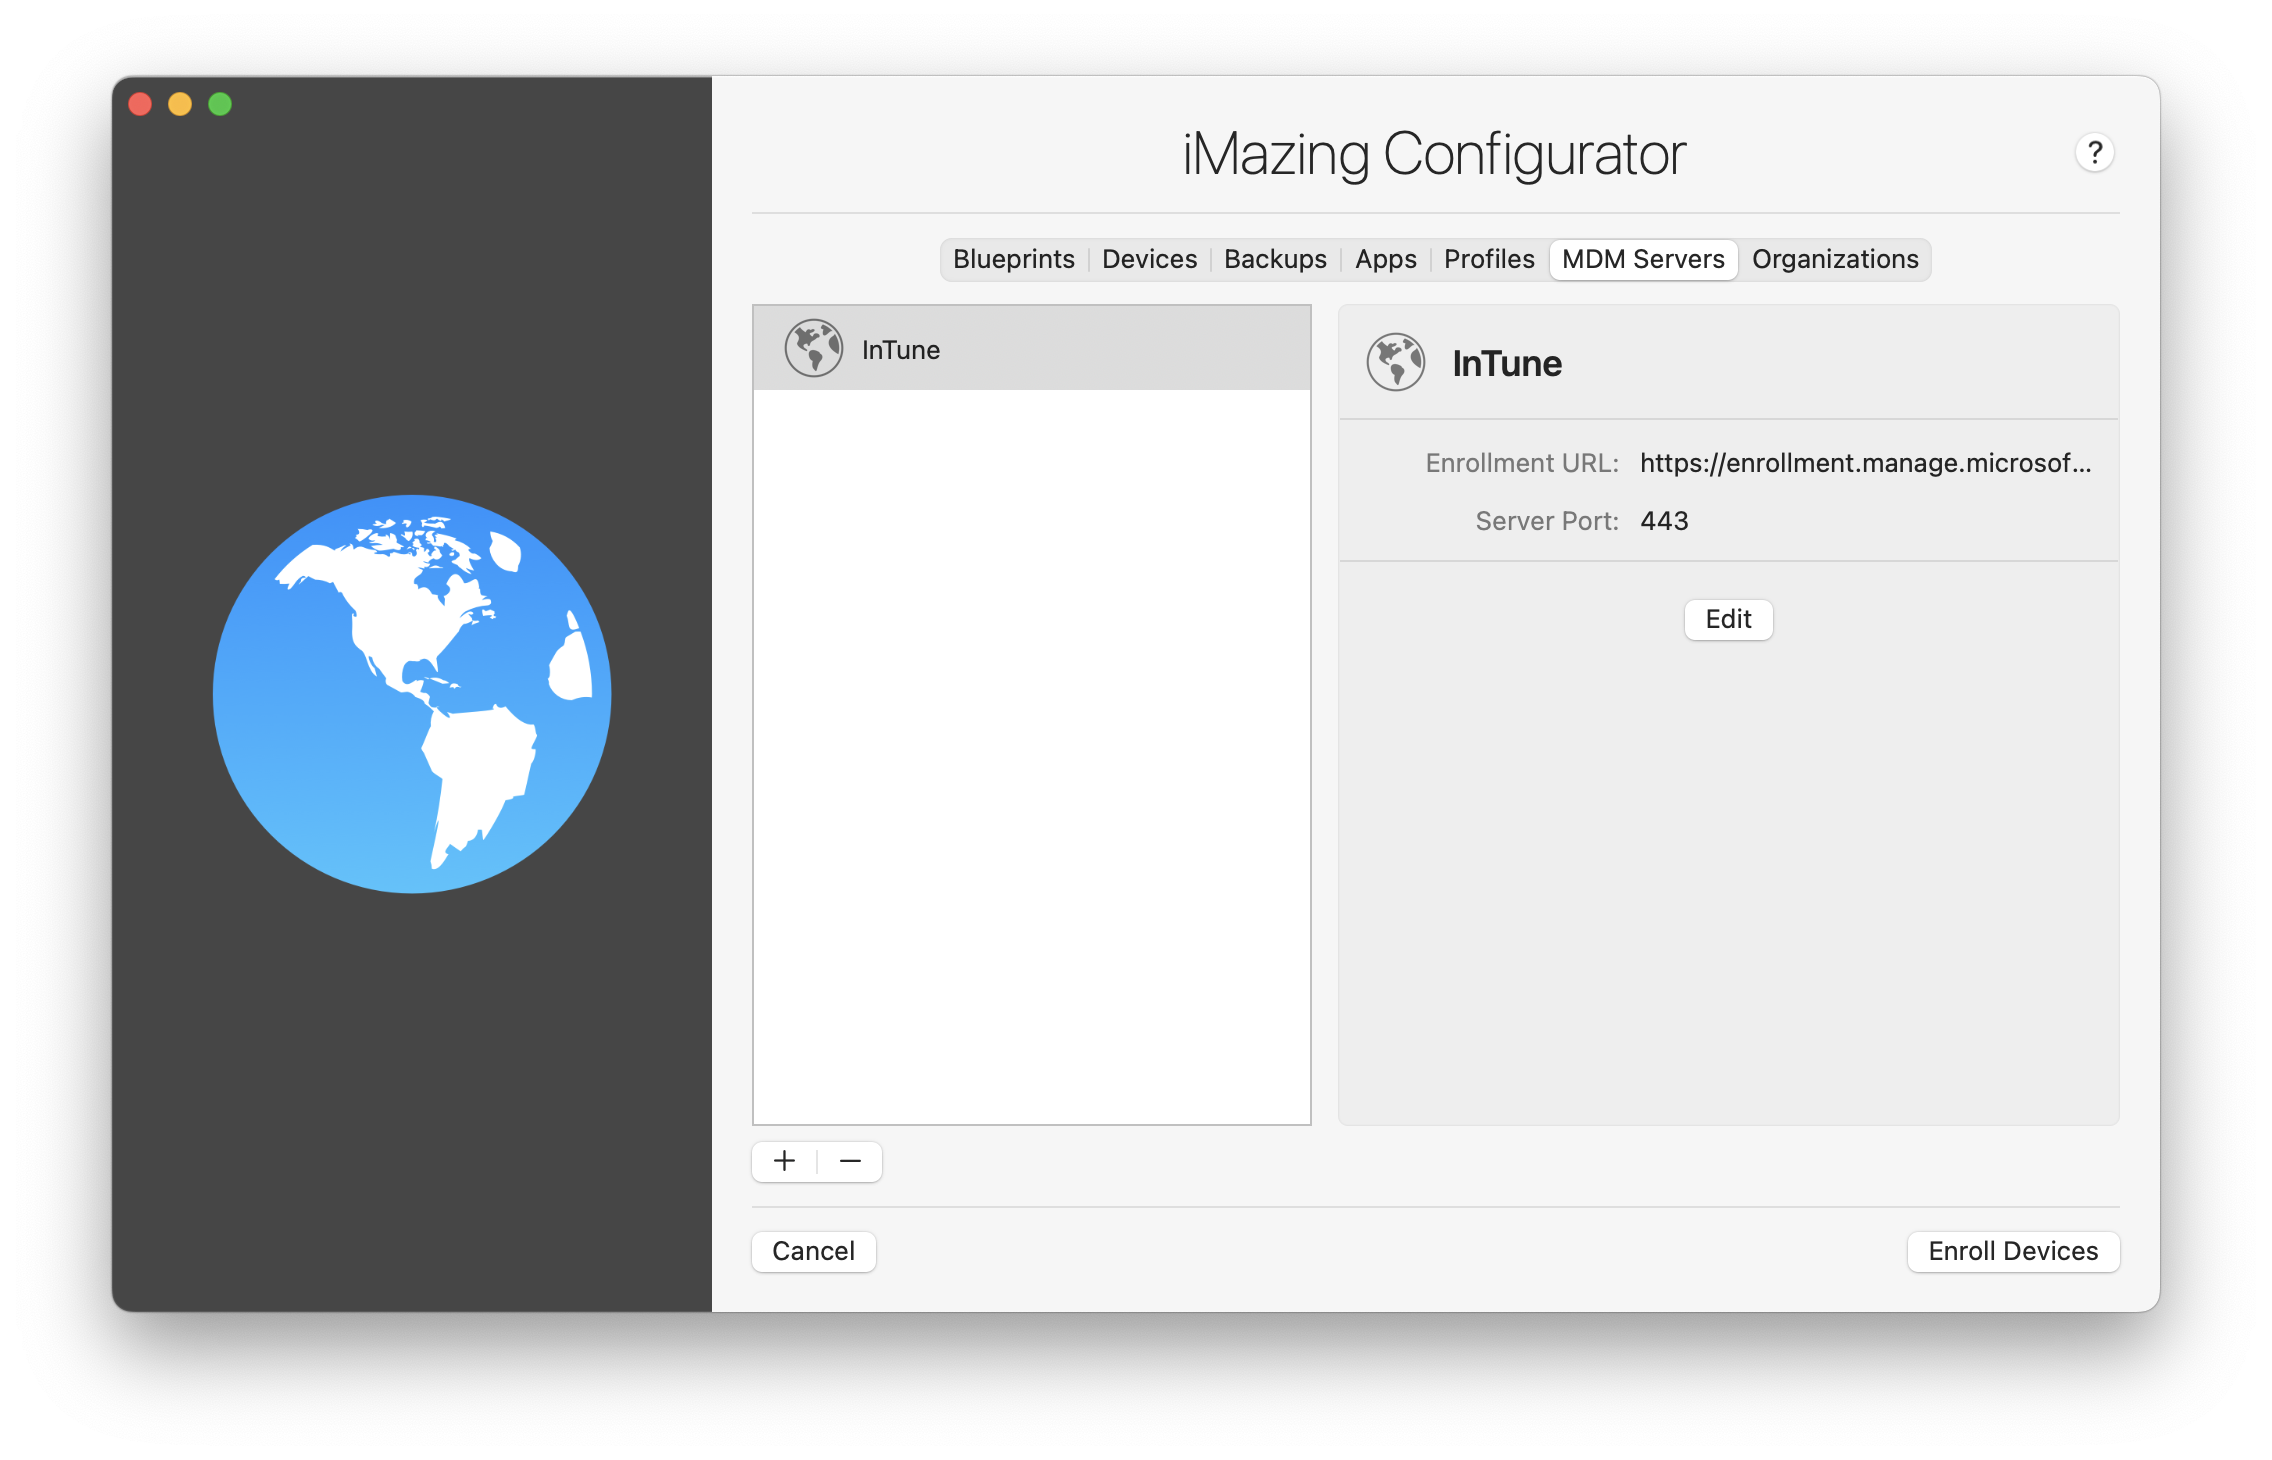Click the globe icon in the InTune list row

813,348
